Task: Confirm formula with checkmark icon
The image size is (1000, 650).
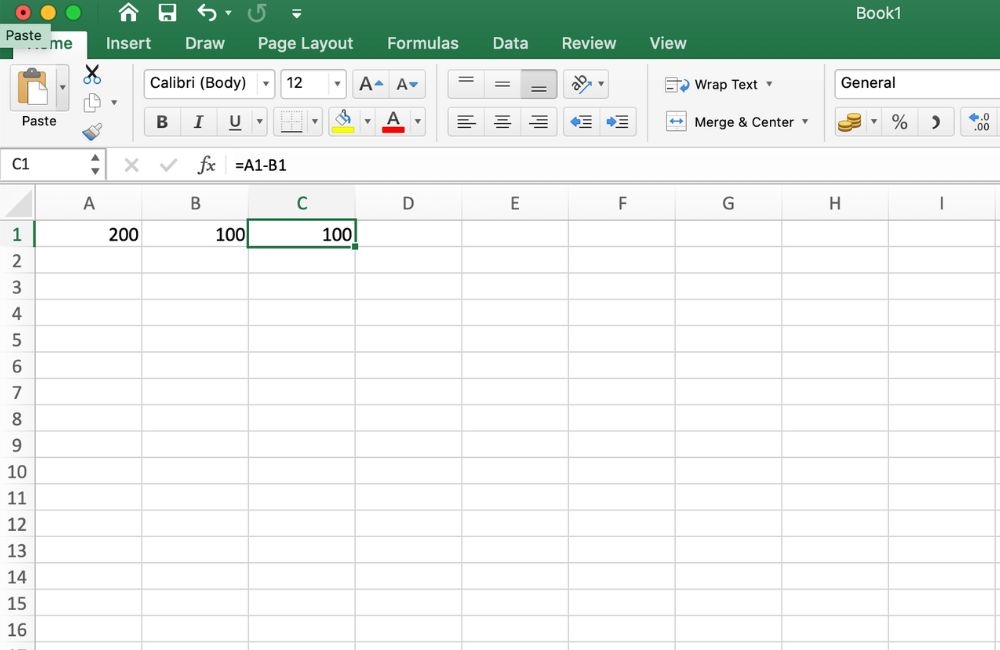Action: (168, 165)
